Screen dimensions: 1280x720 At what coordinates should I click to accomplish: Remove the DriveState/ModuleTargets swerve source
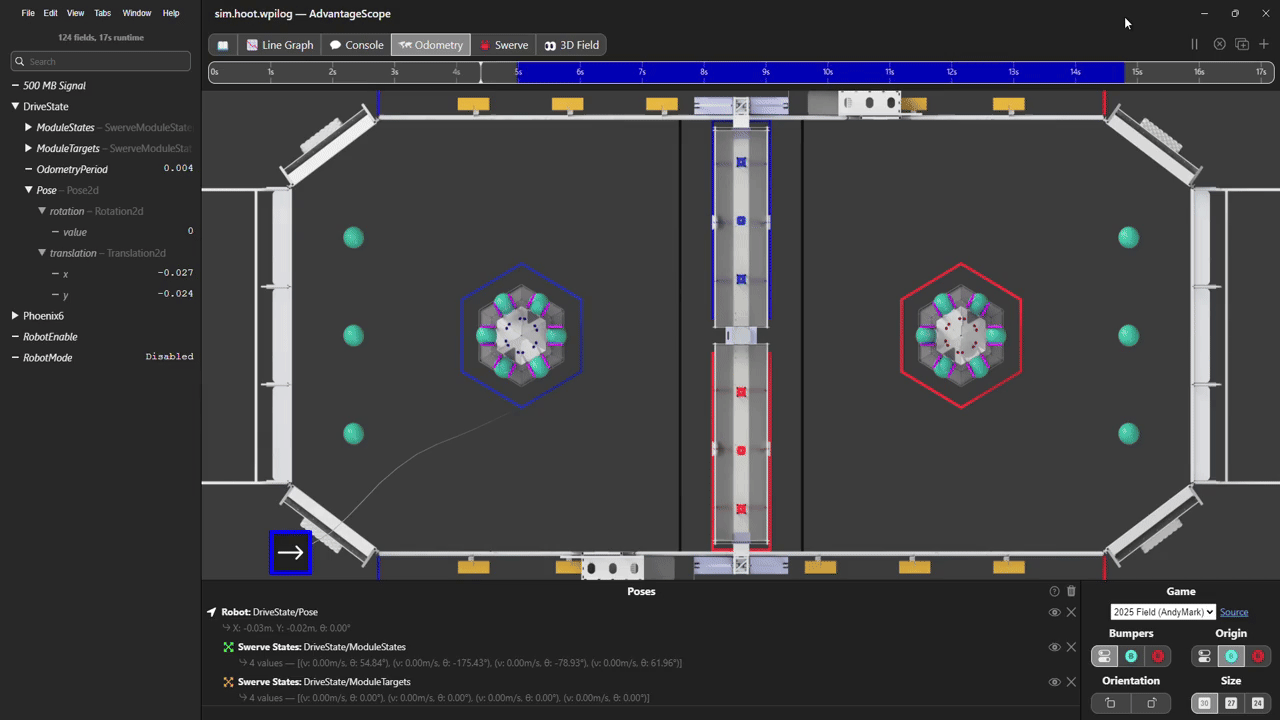pos(1071,682)
